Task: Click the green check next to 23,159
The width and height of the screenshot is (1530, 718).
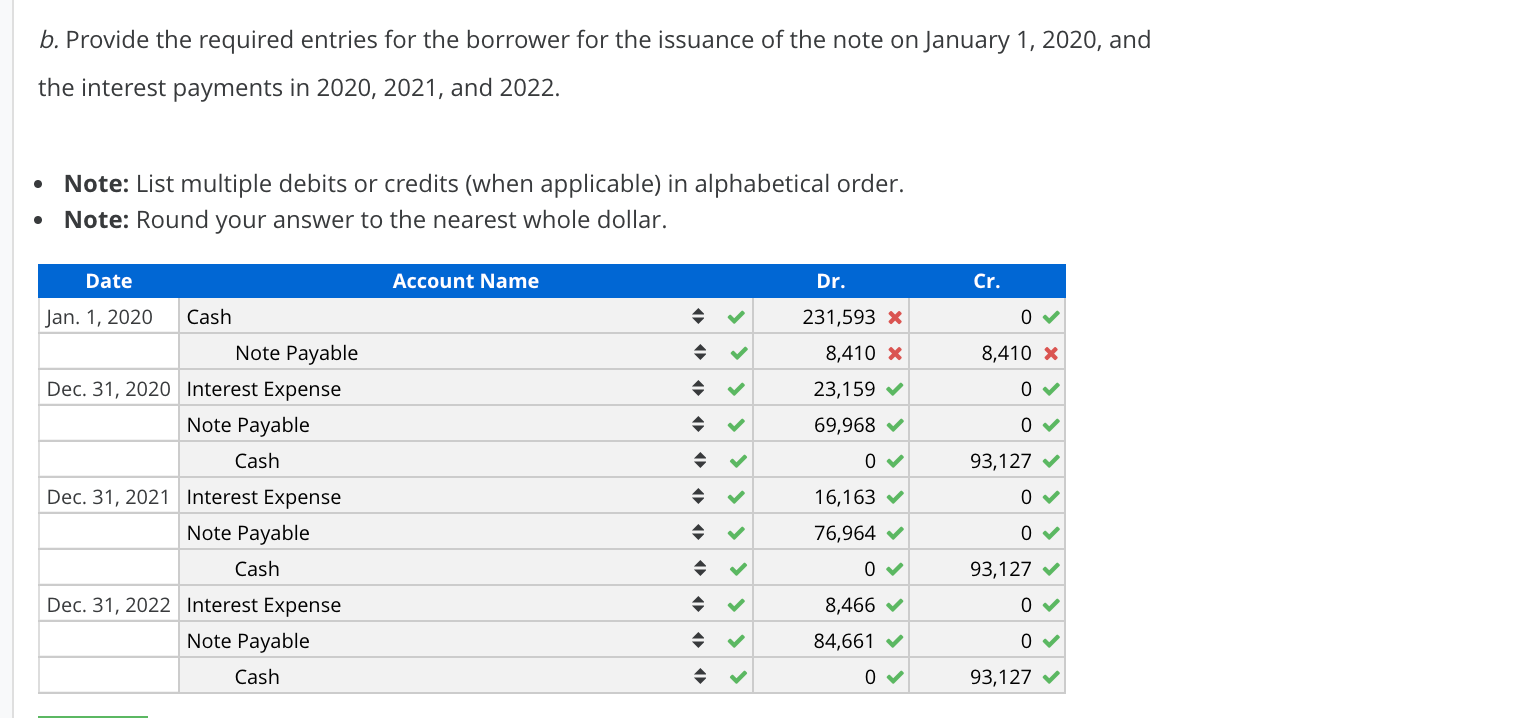Action: click(896, 390)
